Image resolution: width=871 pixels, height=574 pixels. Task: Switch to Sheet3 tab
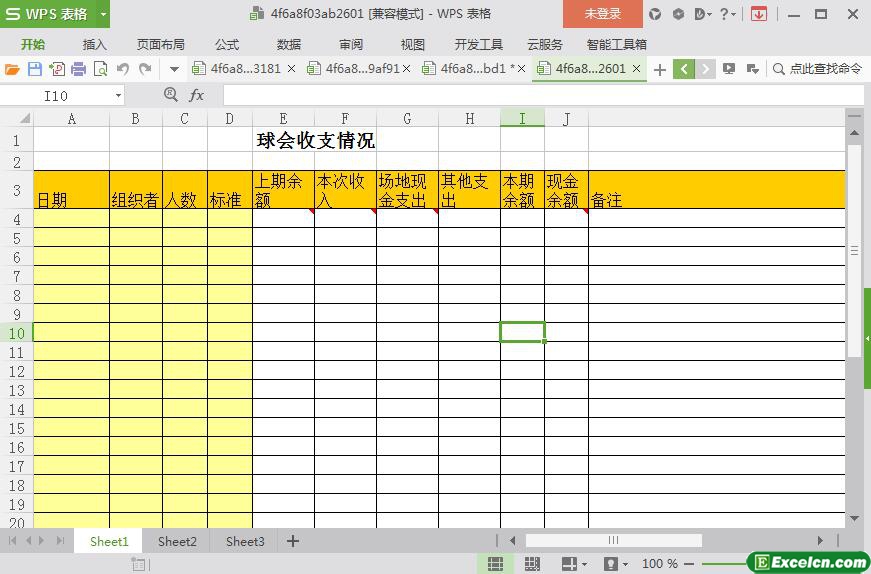tap(245, 541)
